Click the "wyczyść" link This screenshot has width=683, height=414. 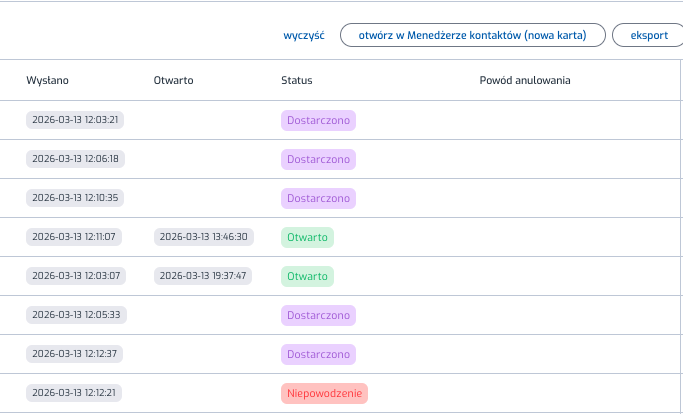tap(304, 35)
